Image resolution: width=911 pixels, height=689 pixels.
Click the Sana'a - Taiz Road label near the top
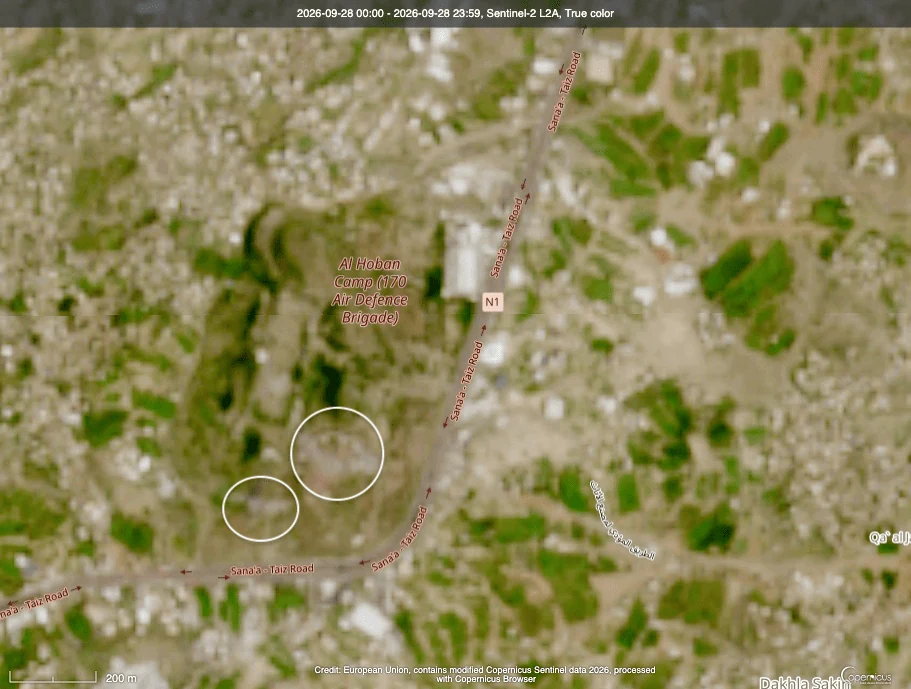pyautogui.click(x=564, y=91)
